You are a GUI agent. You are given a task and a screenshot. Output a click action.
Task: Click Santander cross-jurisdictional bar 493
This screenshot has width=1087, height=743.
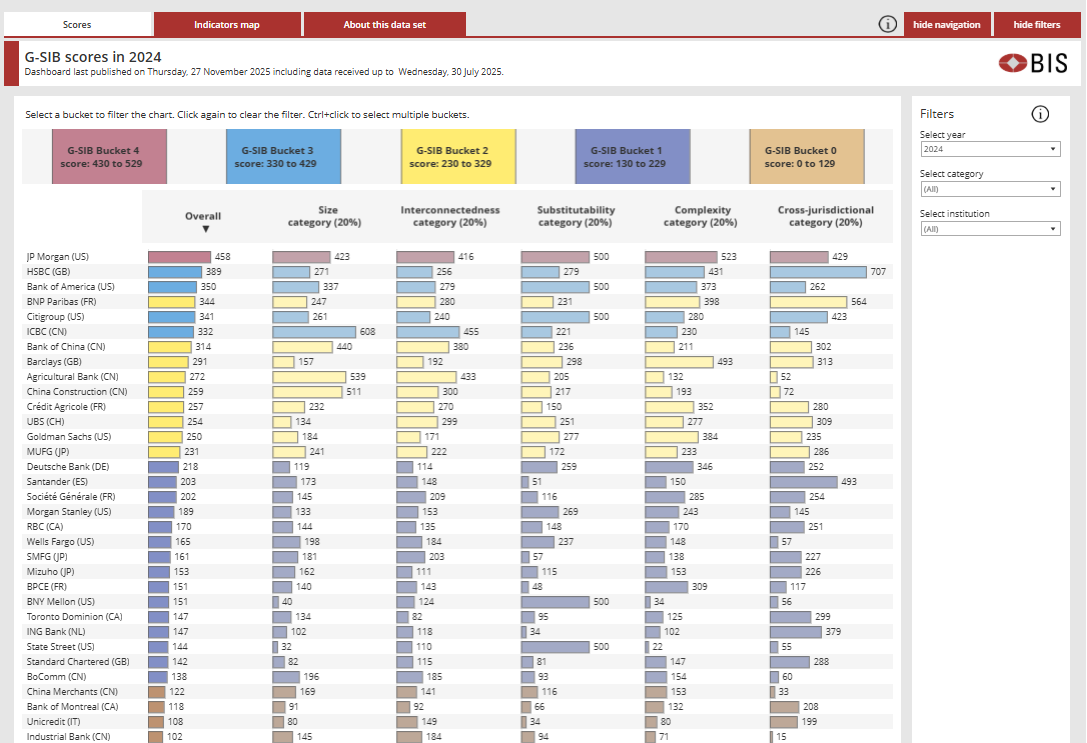(x=803, y=482)
